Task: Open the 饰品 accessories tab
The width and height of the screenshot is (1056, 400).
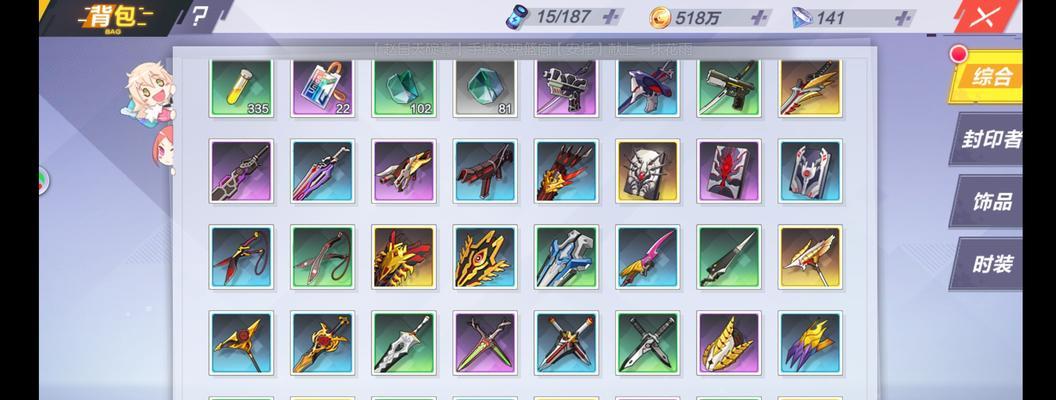Action: (987, 201)
